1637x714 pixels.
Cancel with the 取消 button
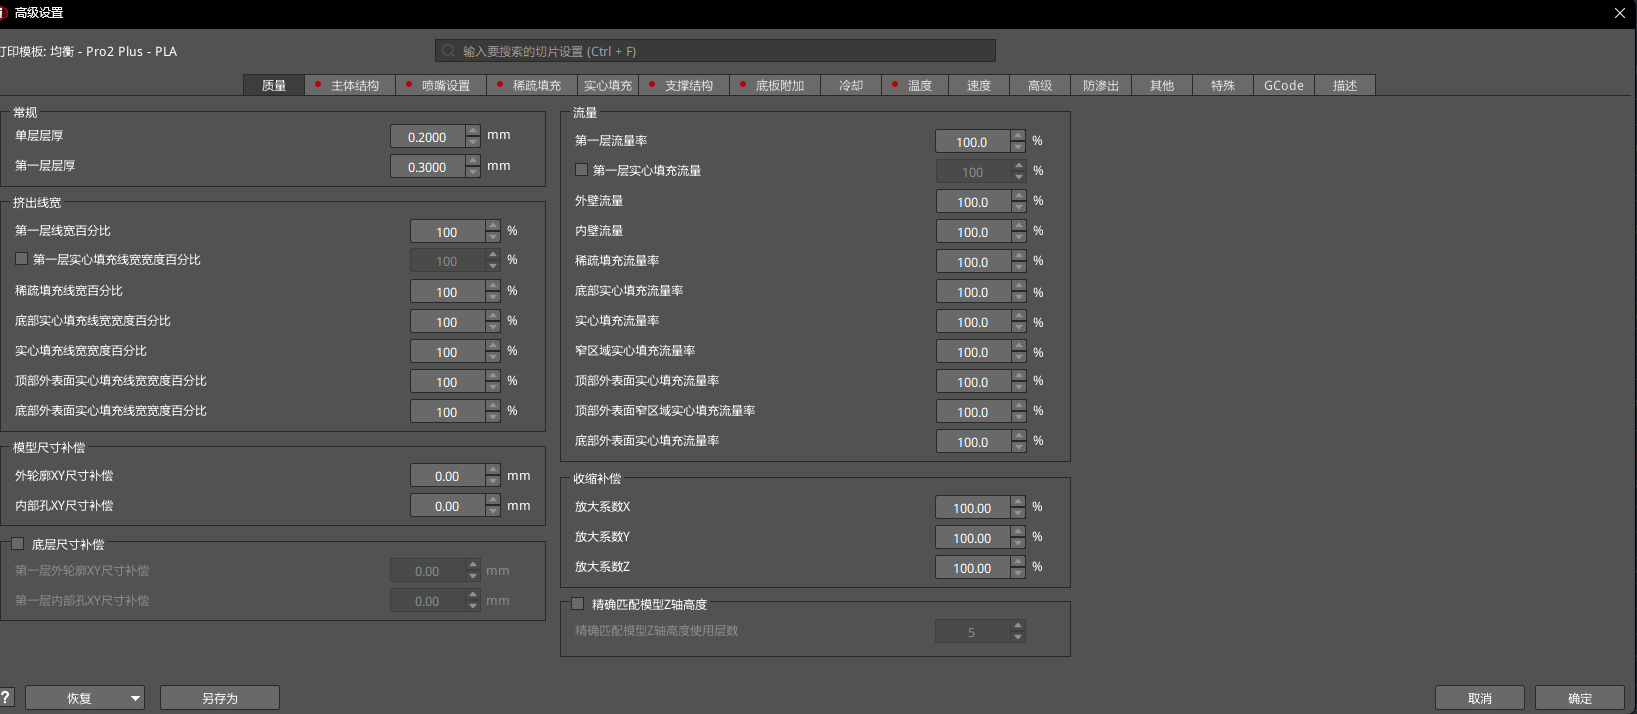point(1480,698)
